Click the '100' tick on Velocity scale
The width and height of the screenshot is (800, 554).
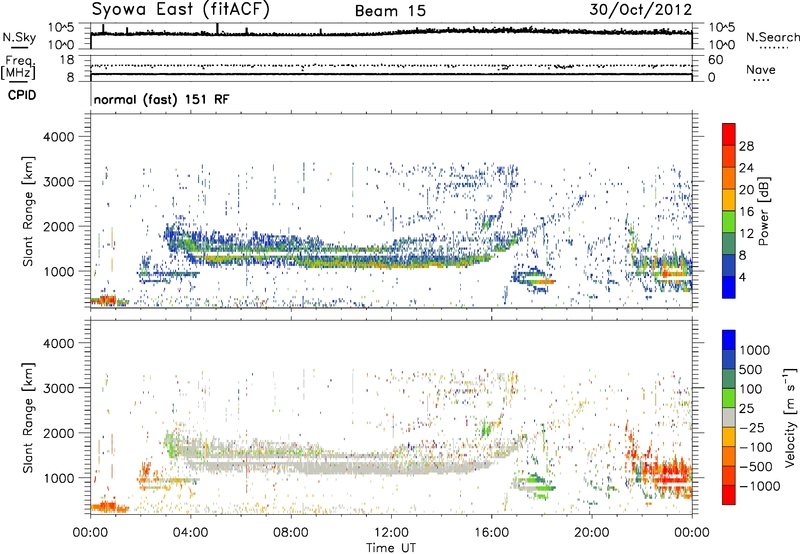751,389
